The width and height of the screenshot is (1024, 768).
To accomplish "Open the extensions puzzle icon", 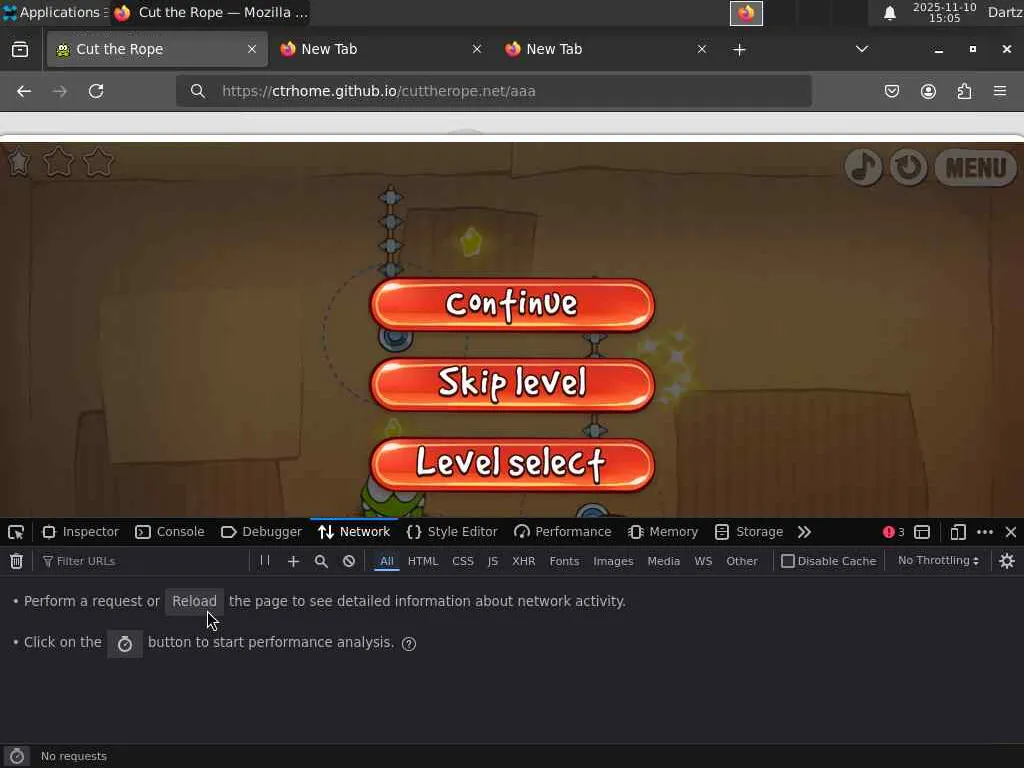I will point(964,91).
